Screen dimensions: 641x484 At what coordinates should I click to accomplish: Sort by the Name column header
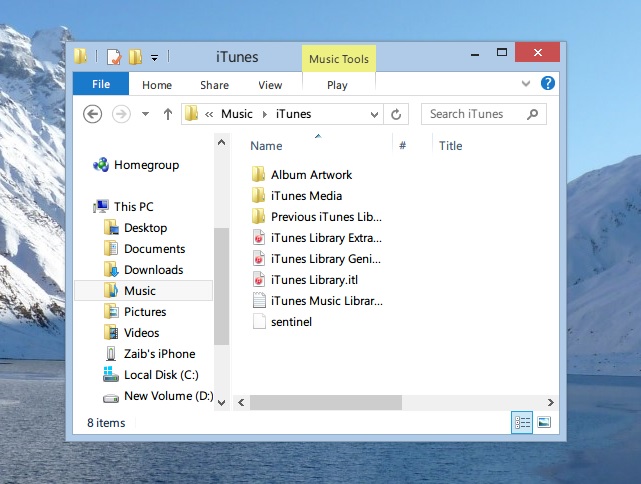[266, 146]
